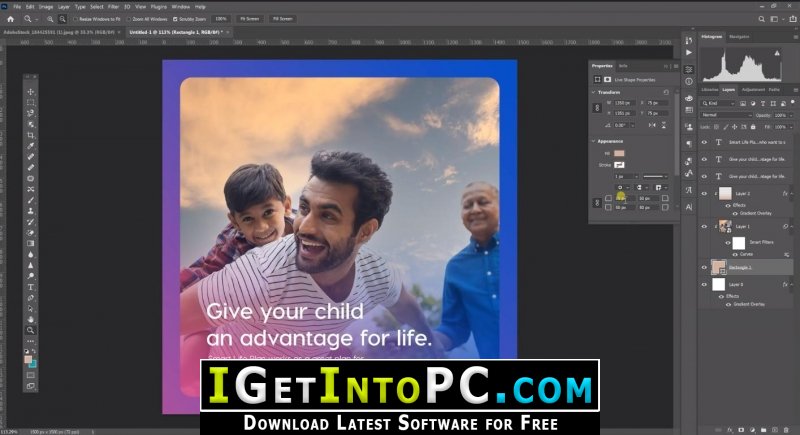Open the Opacity dropdown arrow

[791, 115]
